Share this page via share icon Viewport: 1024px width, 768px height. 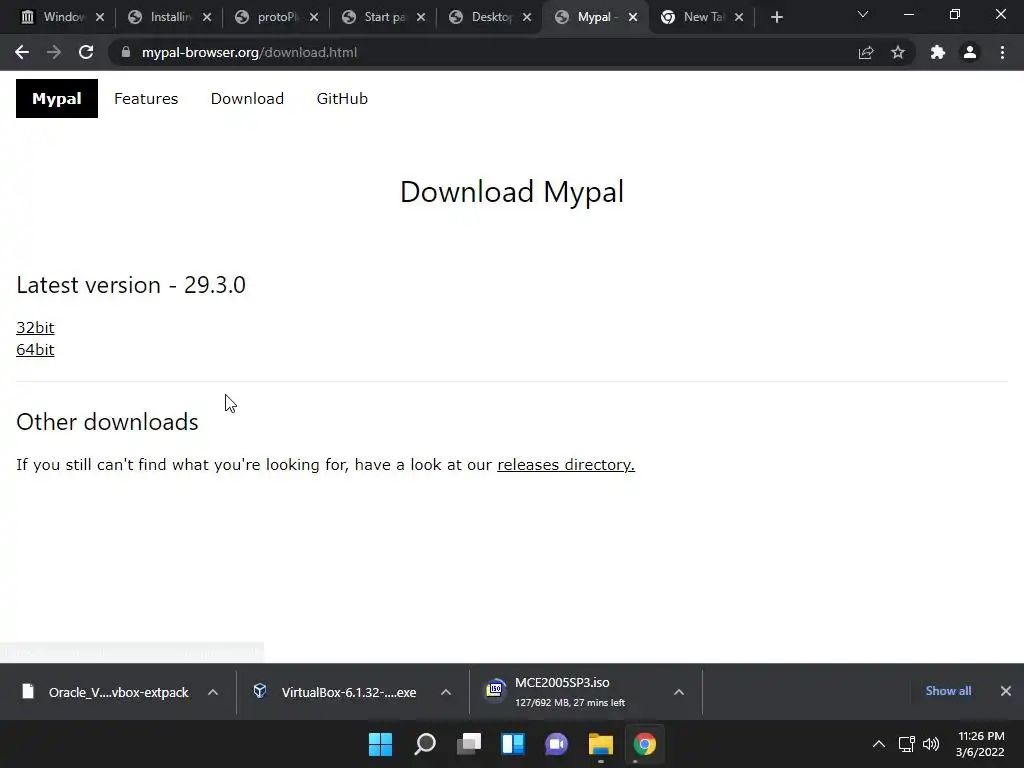(866, 52)
